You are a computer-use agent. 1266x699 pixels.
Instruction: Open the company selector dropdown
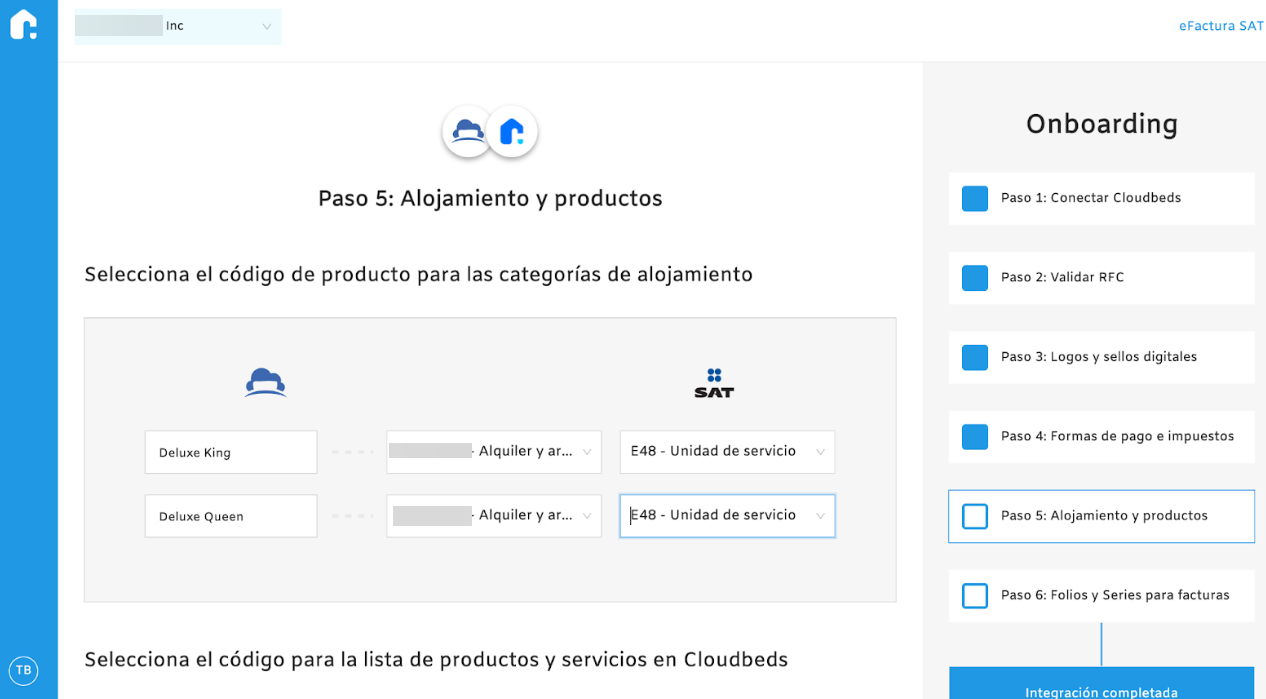178,26
